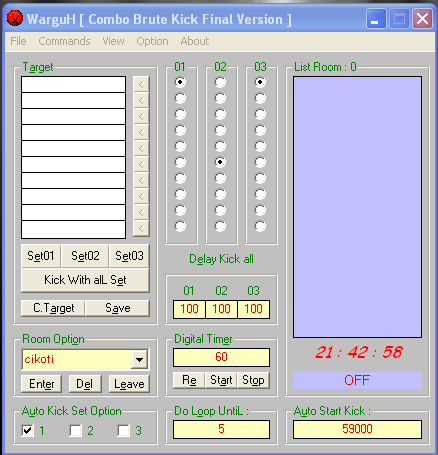This screenshot has width=438, height=455.
Task: Click the Auto Start Kick 59000 field
Action: (357, 429)
